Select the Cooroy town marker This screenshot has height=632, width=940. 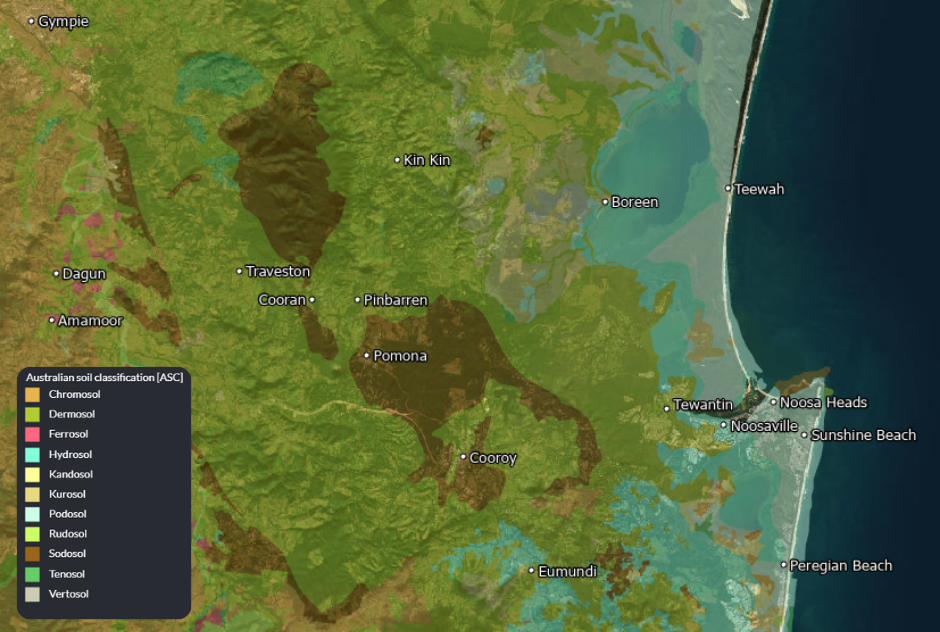(463, 457)
